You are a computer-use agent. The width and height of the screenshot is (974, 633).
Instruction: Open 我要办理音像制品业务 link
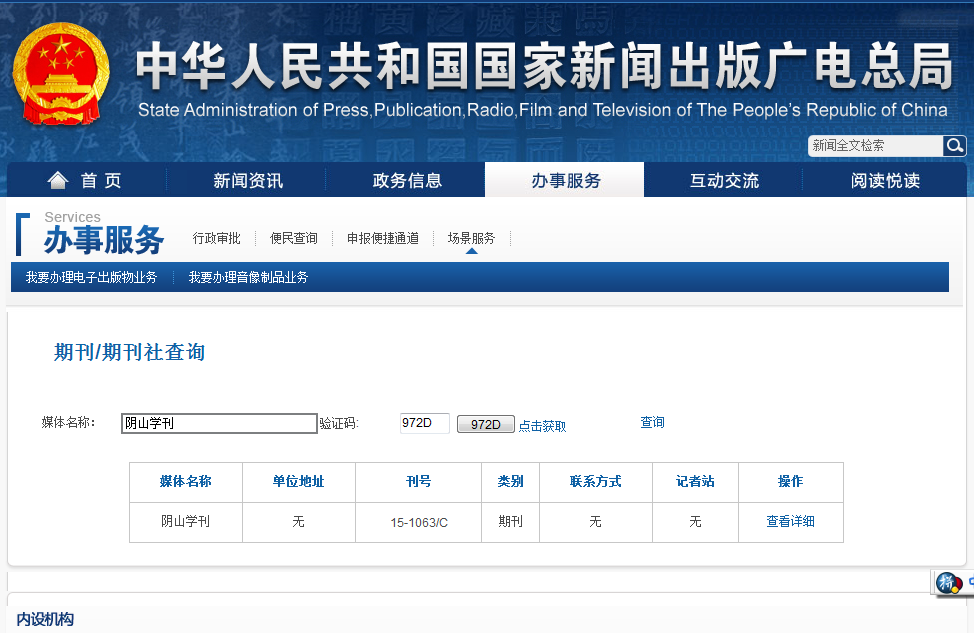(x=248, y=277)
